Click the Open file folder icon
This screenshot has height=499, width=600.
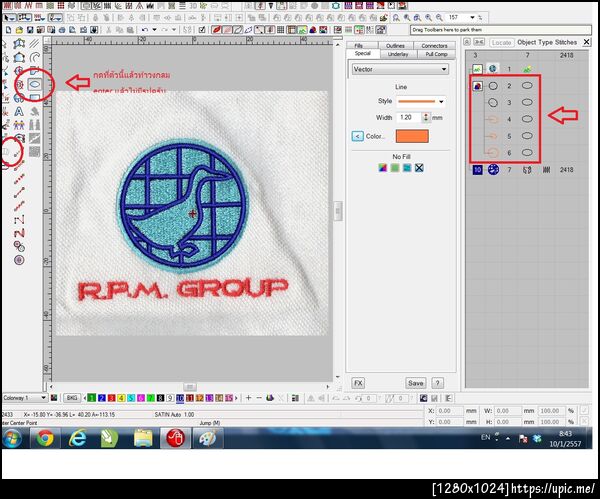[19, 30]
